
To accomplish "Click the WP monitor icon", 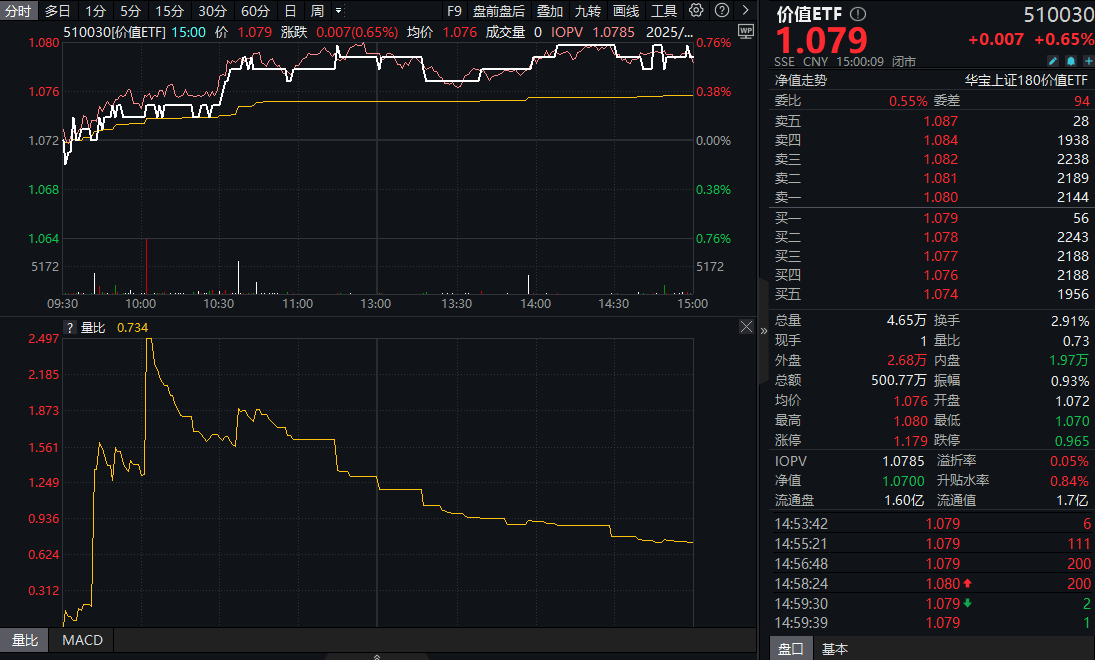I will point(746,31).
